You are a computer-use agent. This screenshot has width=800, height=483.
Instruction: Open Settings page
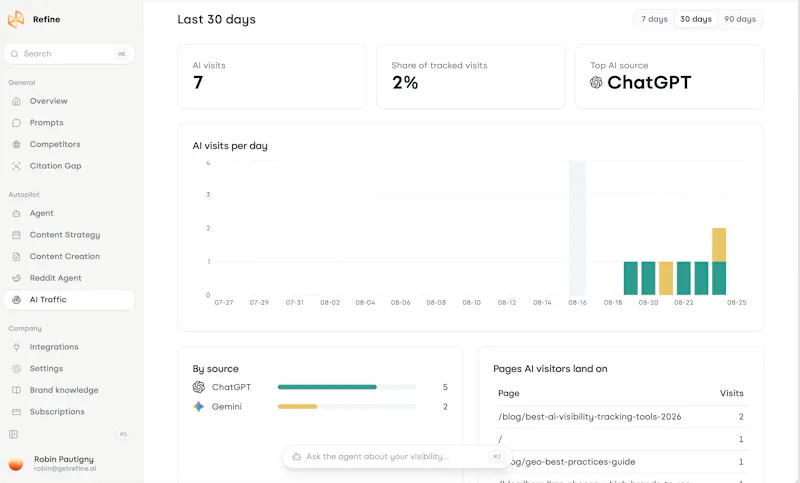point(69,368)
